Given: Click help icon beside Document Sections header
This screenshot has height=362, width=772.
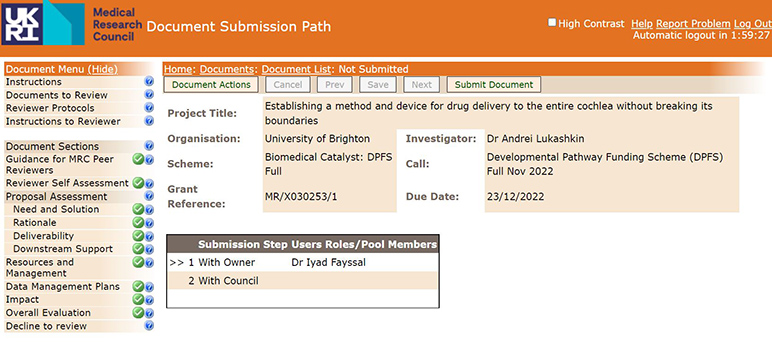Looking at the screenshot, I should (x=149, y=146).
